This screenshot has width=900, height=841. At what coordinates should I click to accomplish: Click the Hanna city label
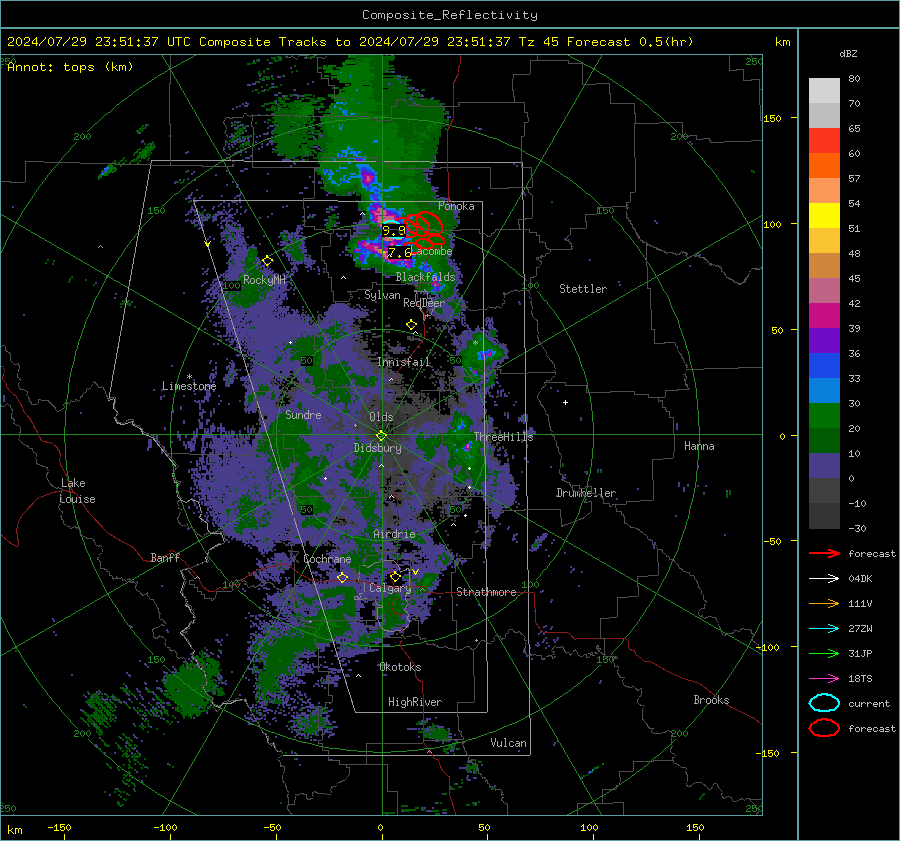pyautogui.click(x=699, y=446)
